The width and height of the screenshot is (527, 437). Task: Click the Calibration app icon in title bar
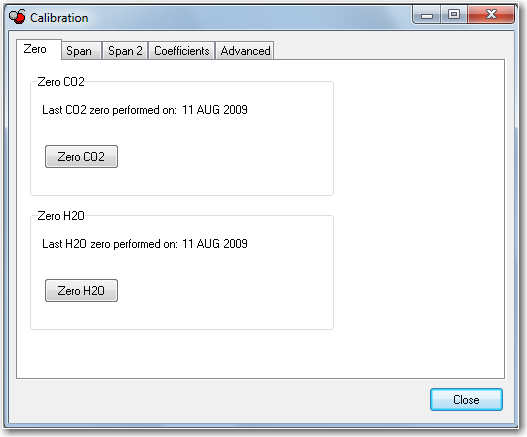tap(17, 17)
